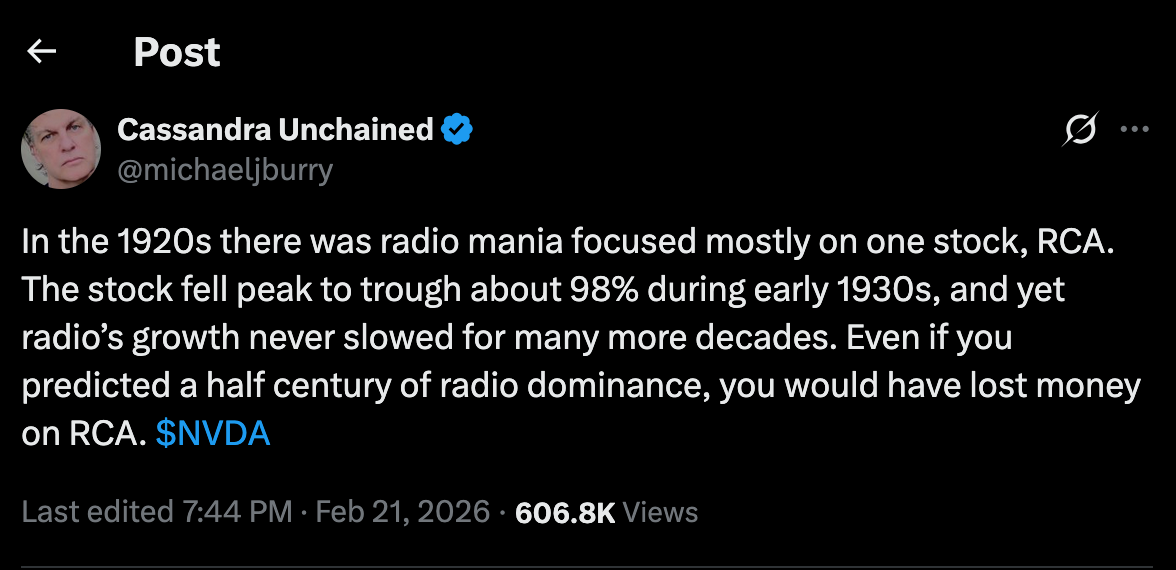The height and width of the screenshot is (570, 1176).
Task: Click the display name "Cassandra Unchained"
Action: pyautogui.click(x=275, y=130)
